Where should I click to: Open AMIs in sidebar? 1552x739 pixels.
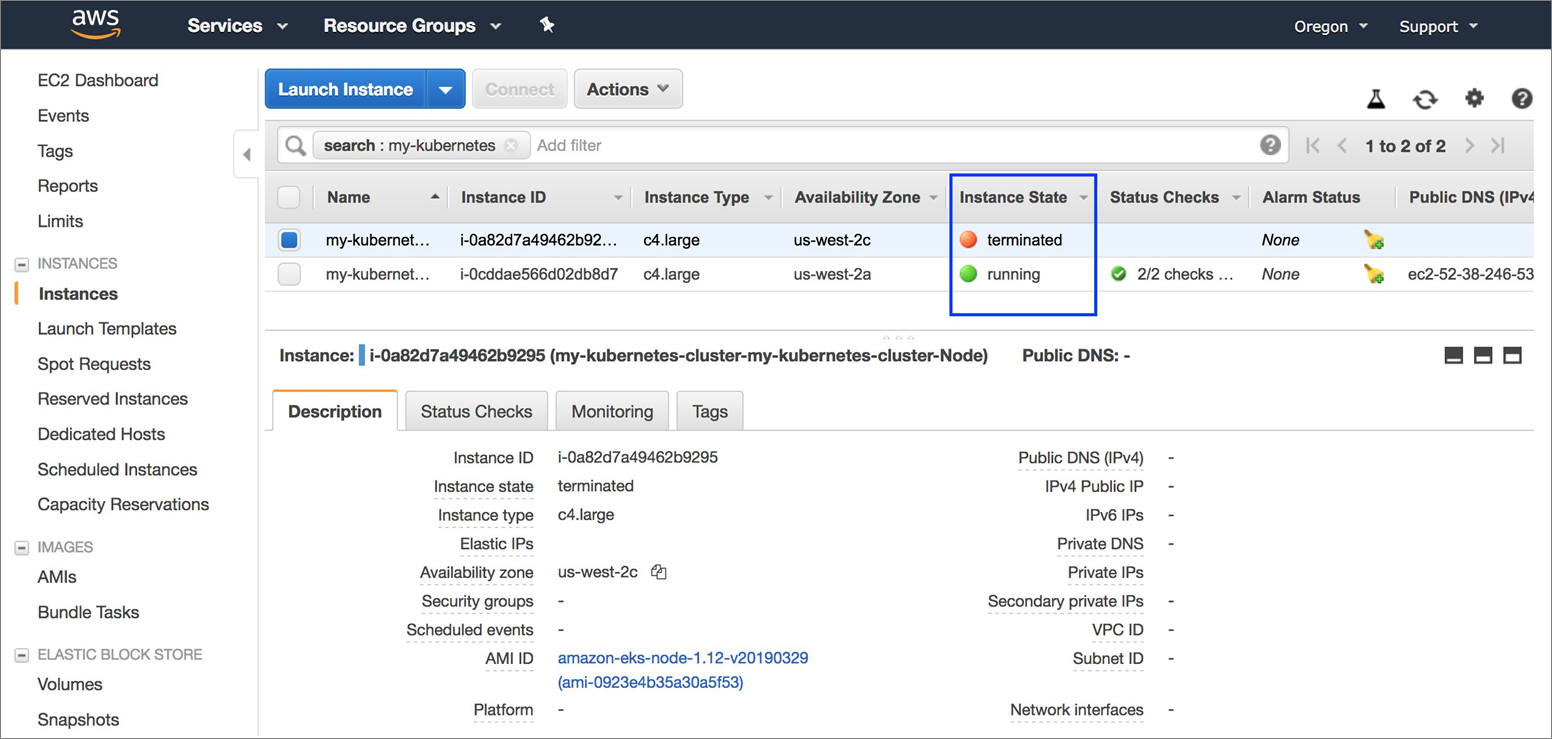click(x=57, y=578)
